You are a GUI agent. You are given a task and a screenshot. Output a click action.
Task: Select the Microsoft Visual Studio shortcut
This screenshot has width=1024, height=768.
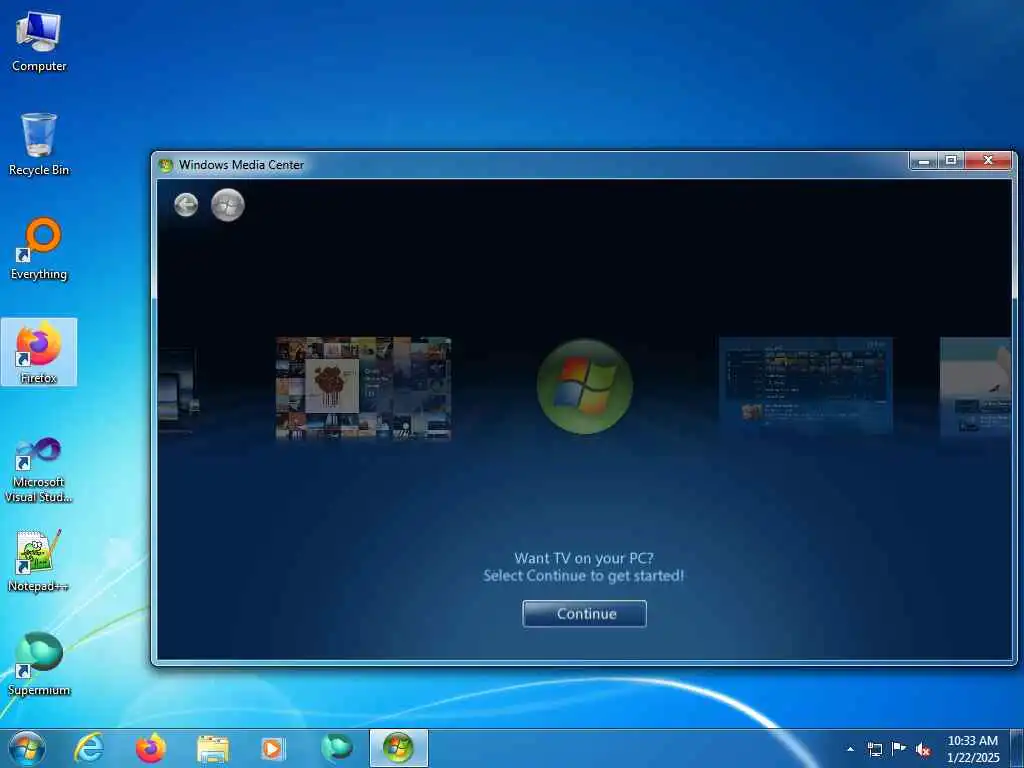click(x=39, y=470)
